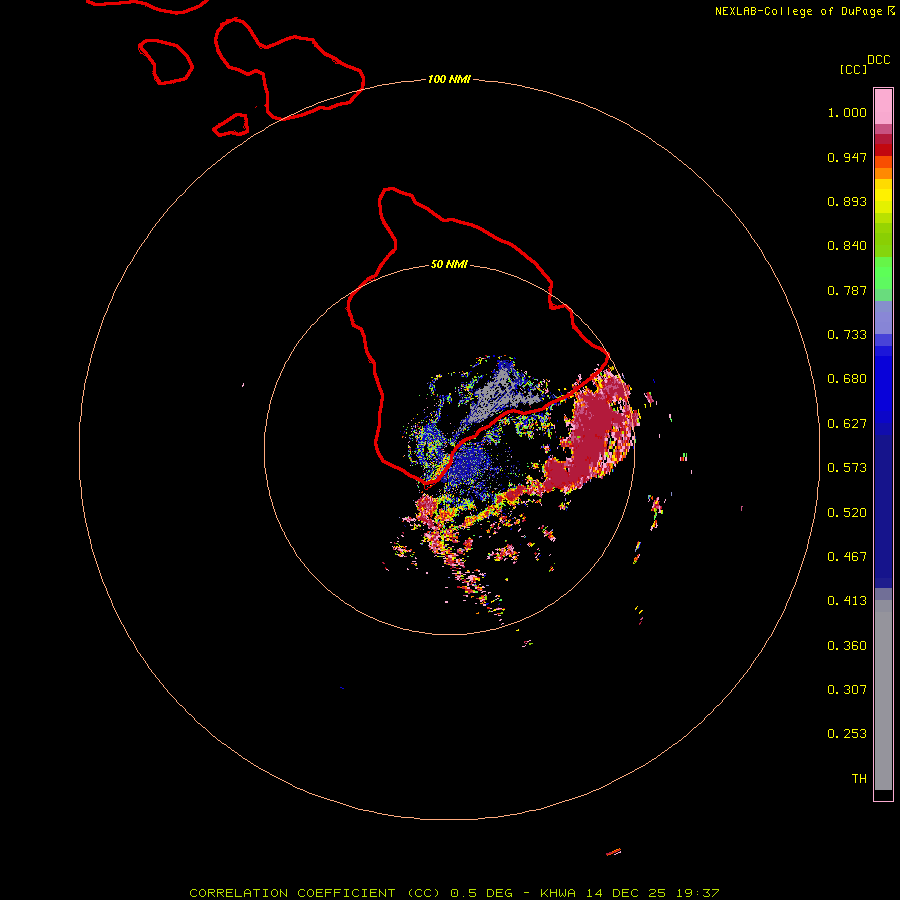Select the 0.680 scale value

pos(847,379)
